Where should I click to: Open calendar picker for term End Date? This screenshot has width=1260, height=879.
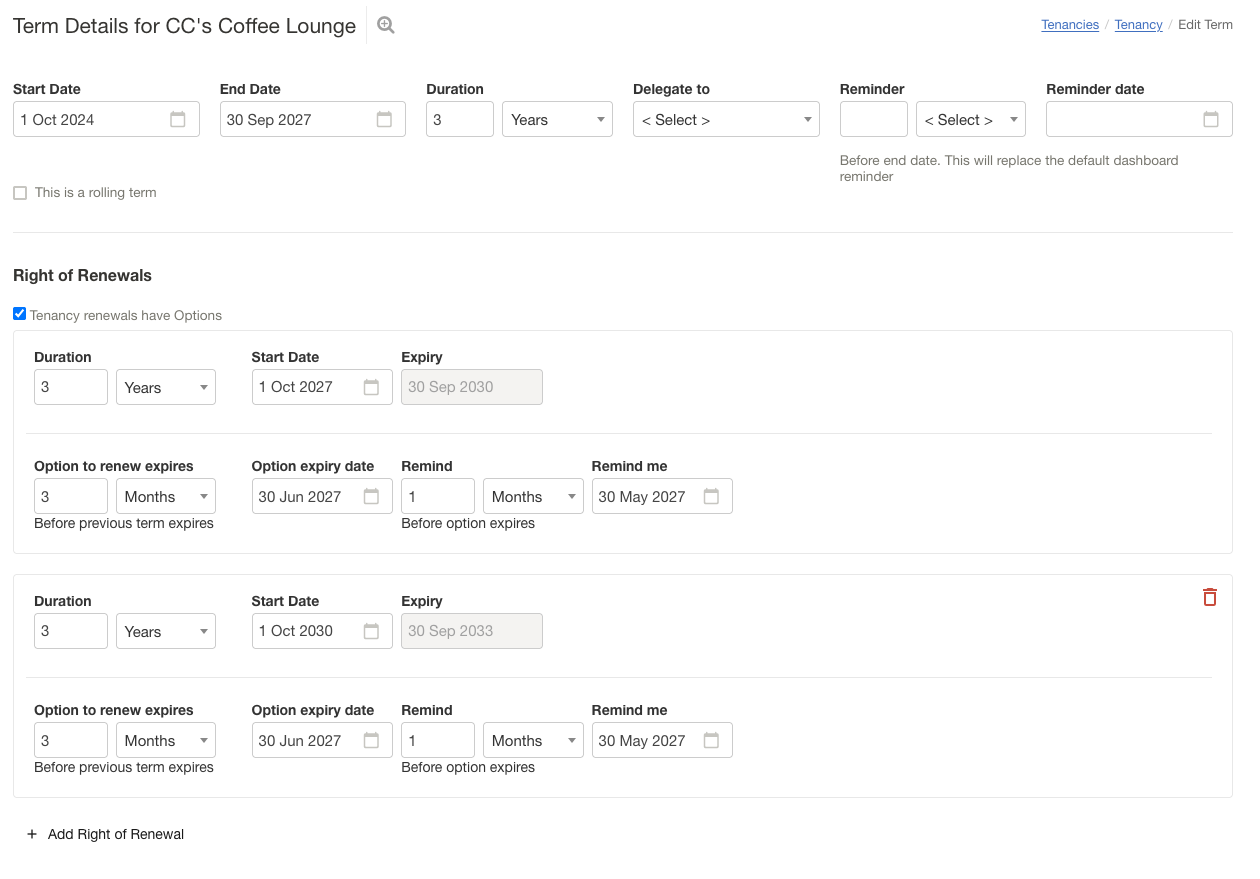click(384, 120)
